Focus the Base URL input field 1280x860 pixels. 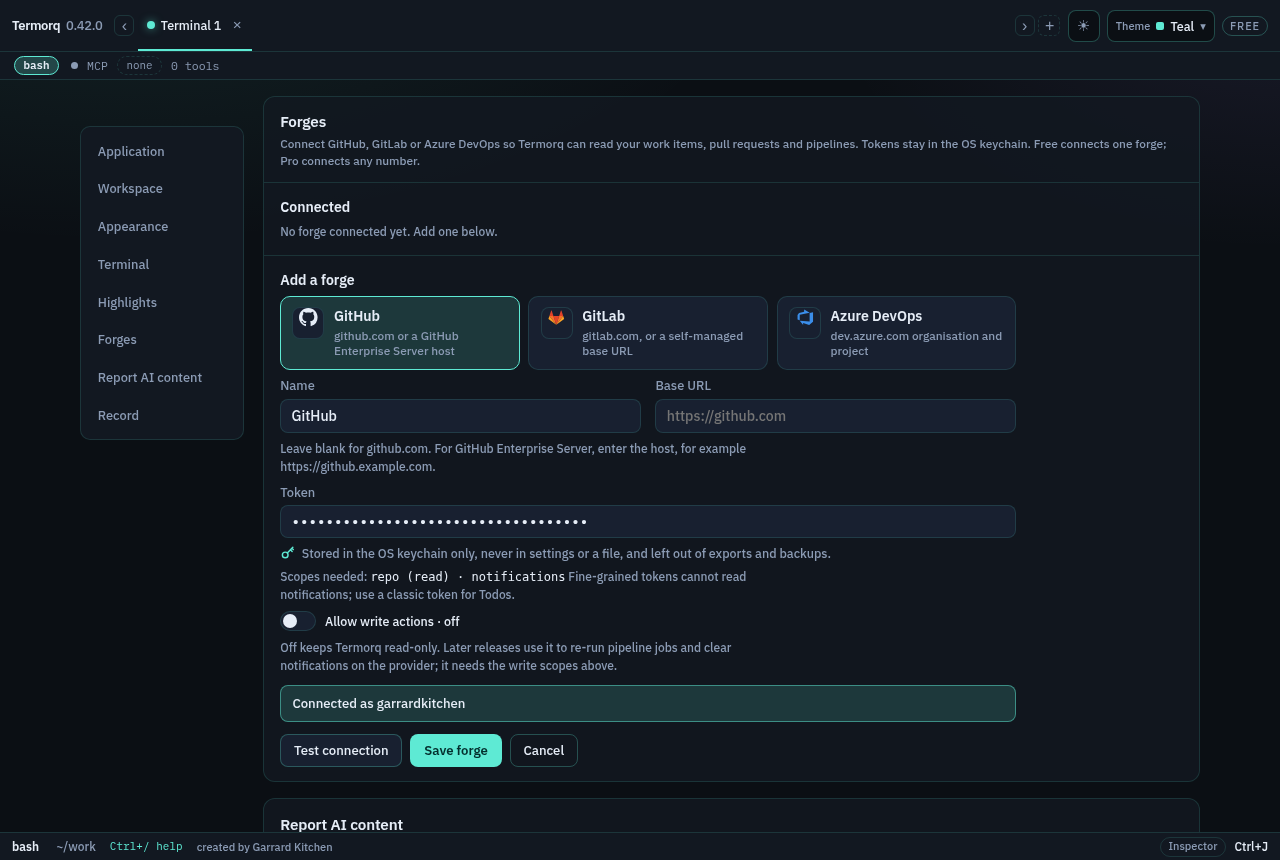tap(835, 416)
